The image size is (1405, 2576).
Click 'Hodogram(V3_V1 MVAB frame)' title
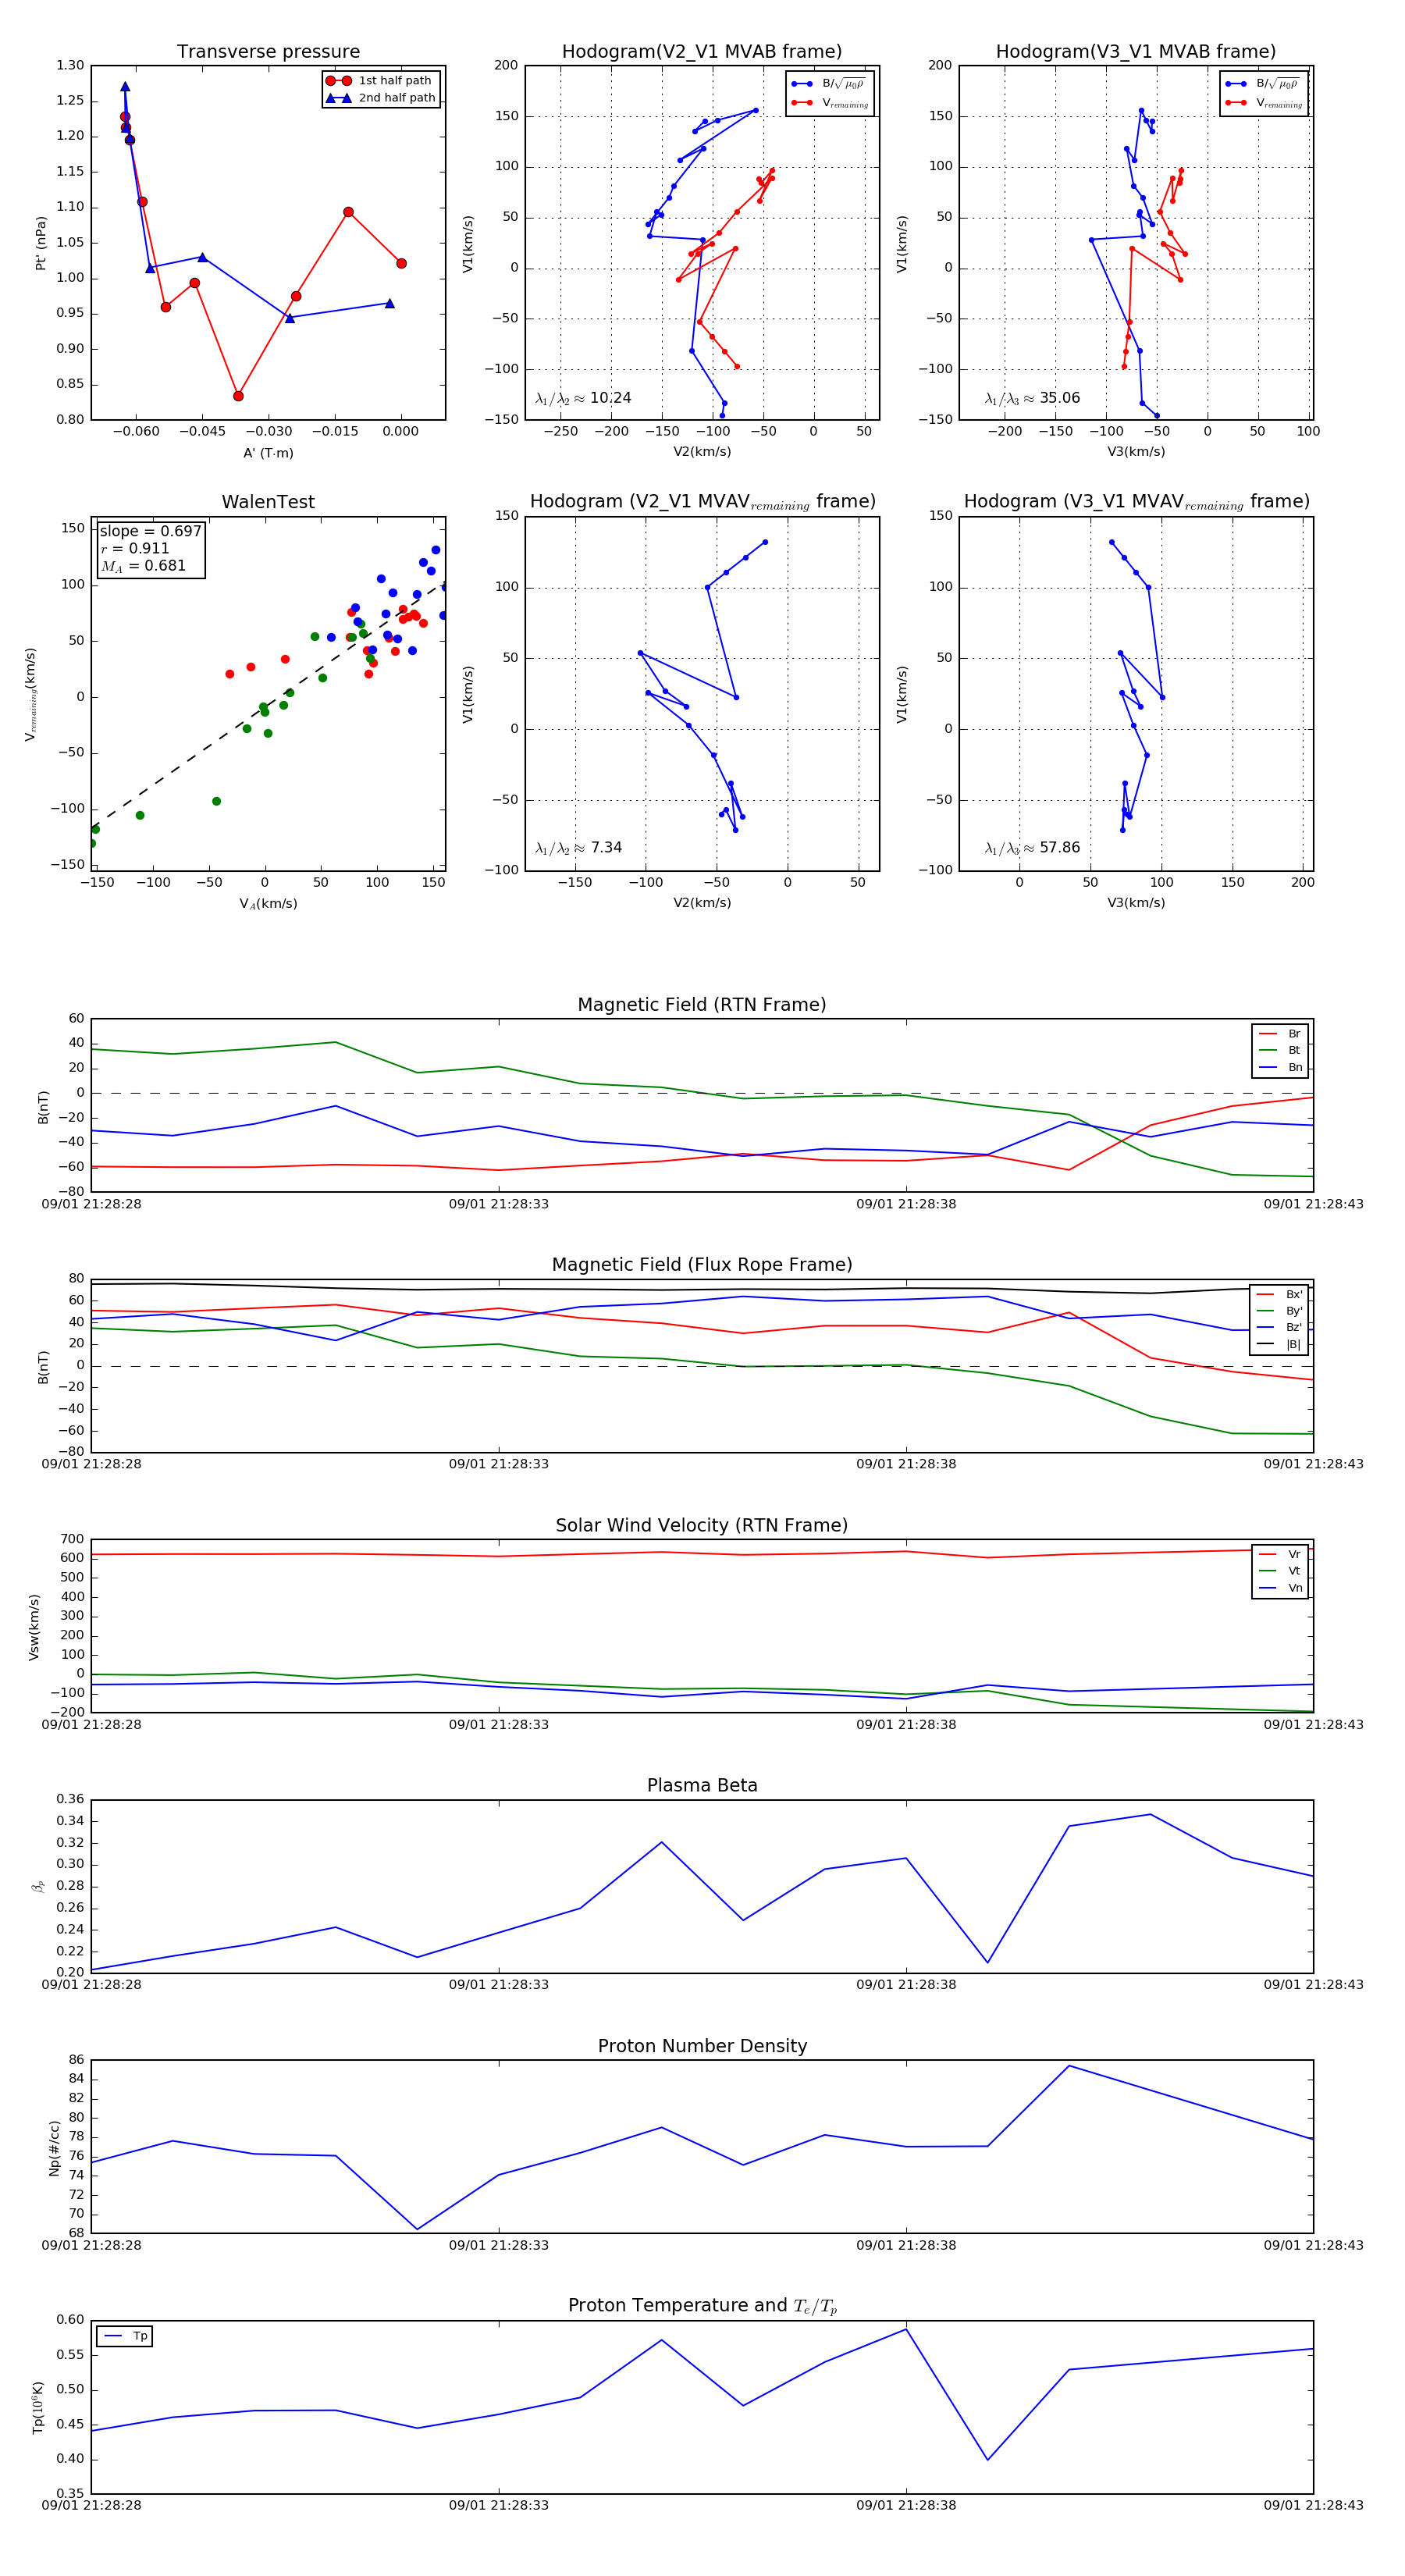point(1136,52)
